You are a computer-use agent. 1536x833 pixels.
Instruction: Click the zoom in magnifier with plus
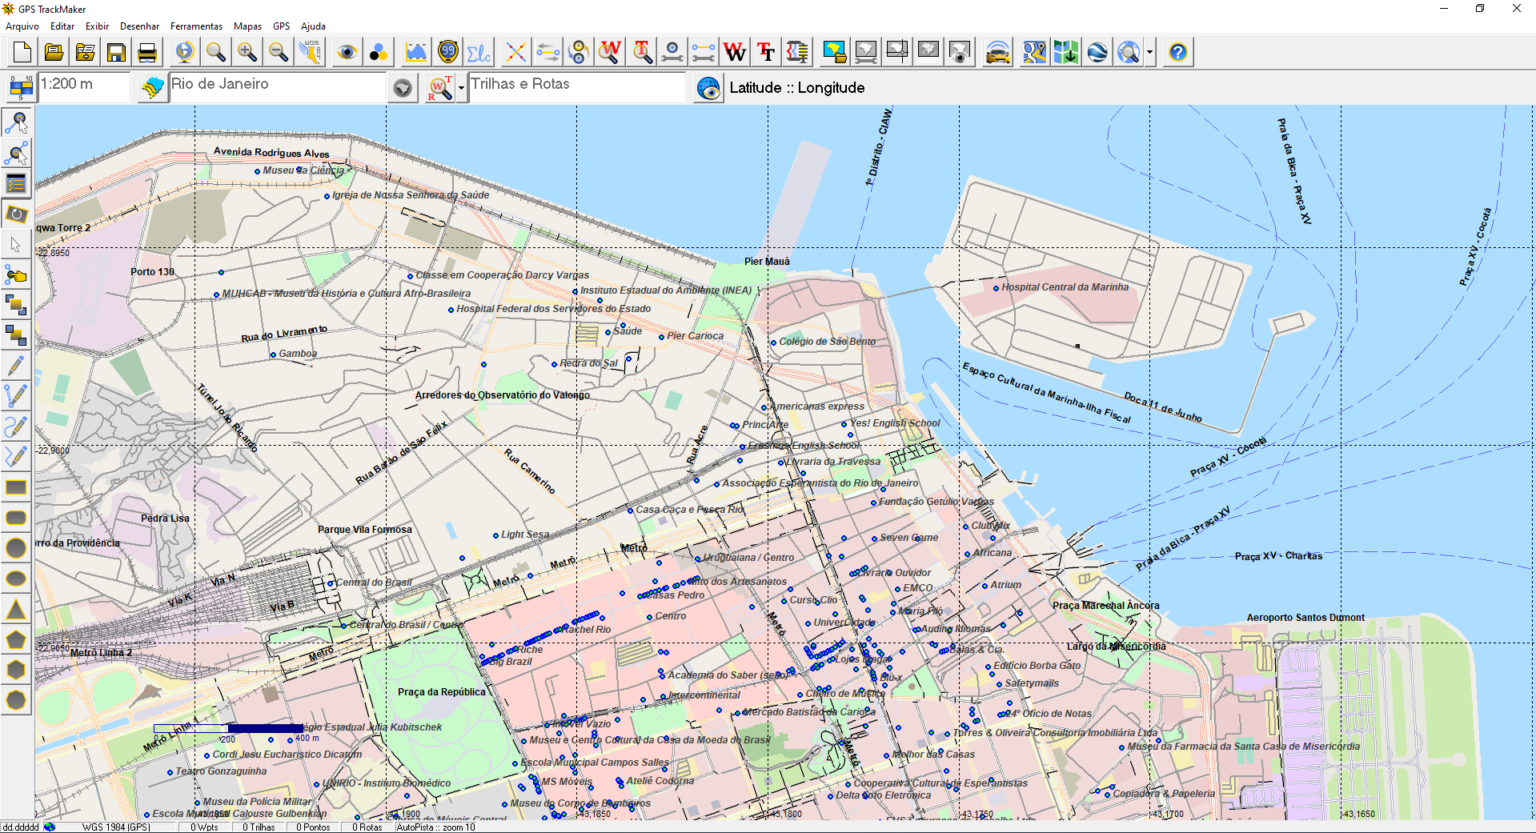coord(247,52)
